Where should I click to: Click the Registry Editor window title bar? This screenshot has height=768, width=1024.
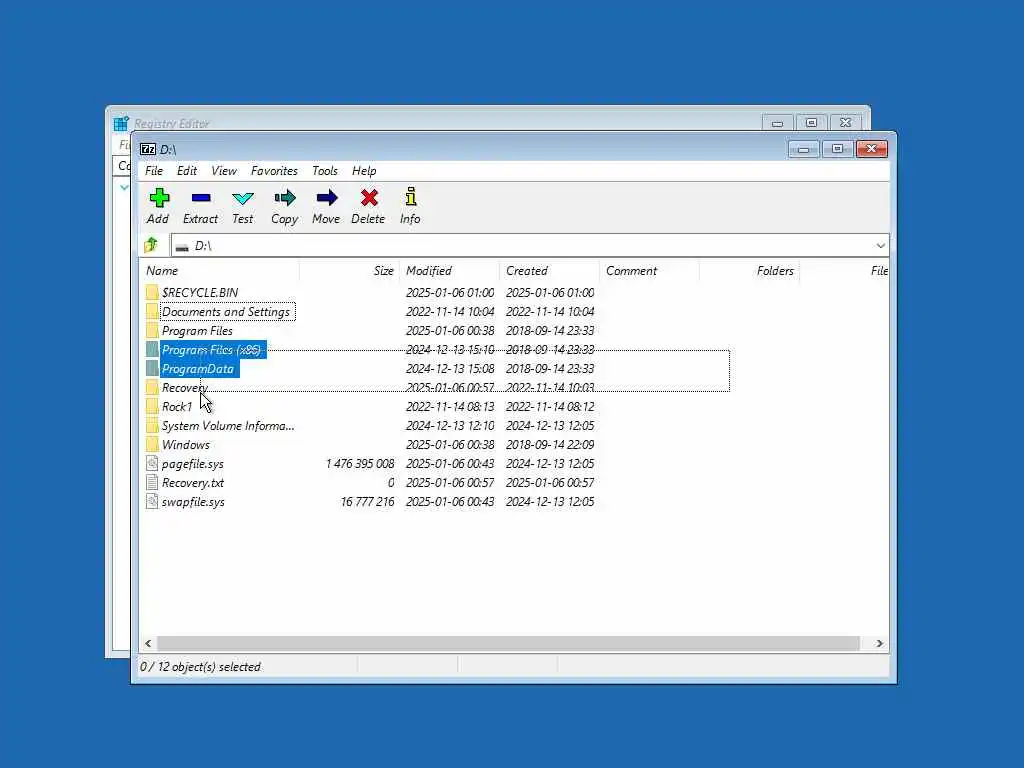coord(438,122)
